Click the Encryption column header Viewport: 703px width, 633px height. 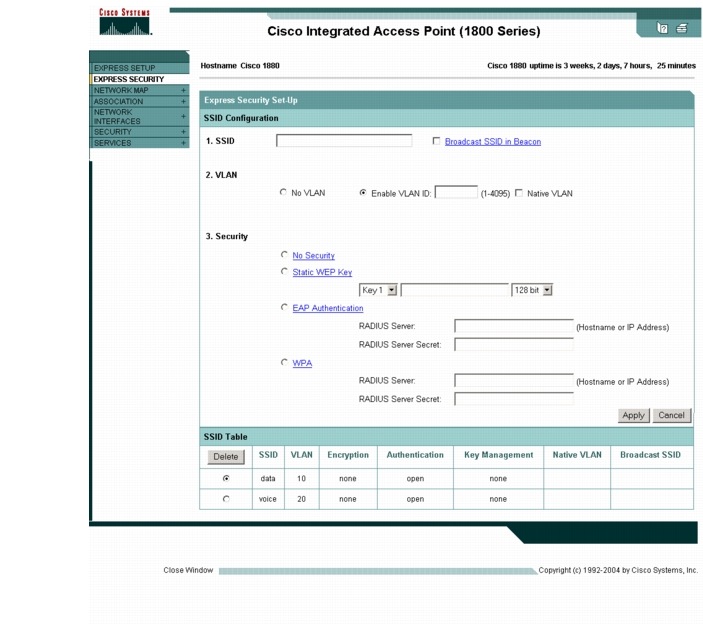(348, 455)
